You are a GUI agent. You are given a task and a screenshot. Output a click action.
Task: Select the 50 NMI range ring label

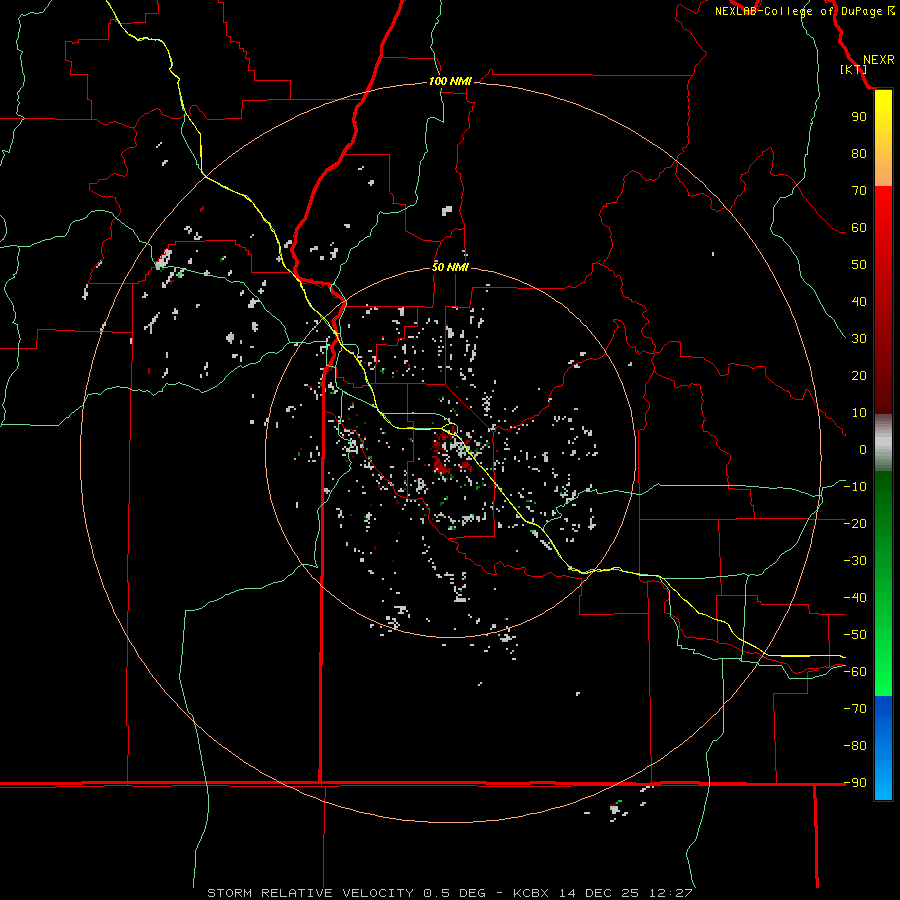coord(450,267)
